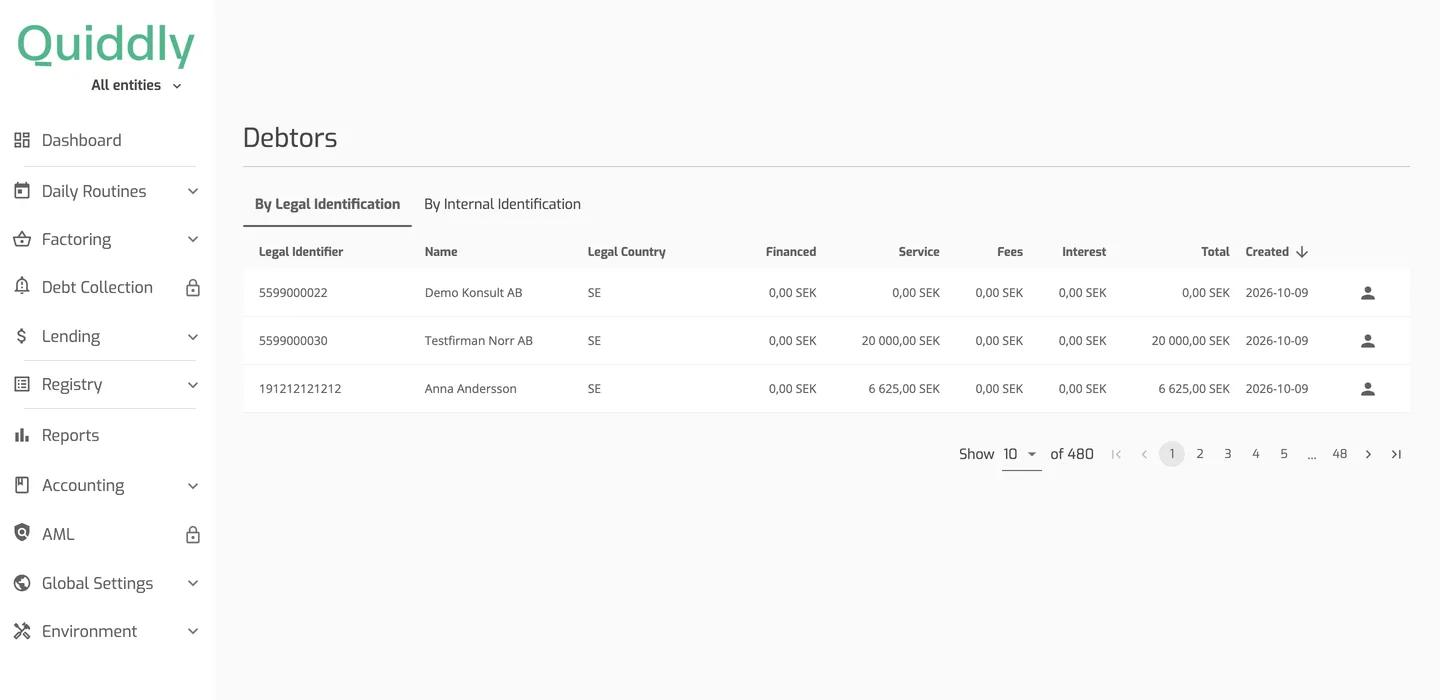Click the Created column sort arrow
1440x700 pixels.
pyautogui.click(x=1302, y=252)
